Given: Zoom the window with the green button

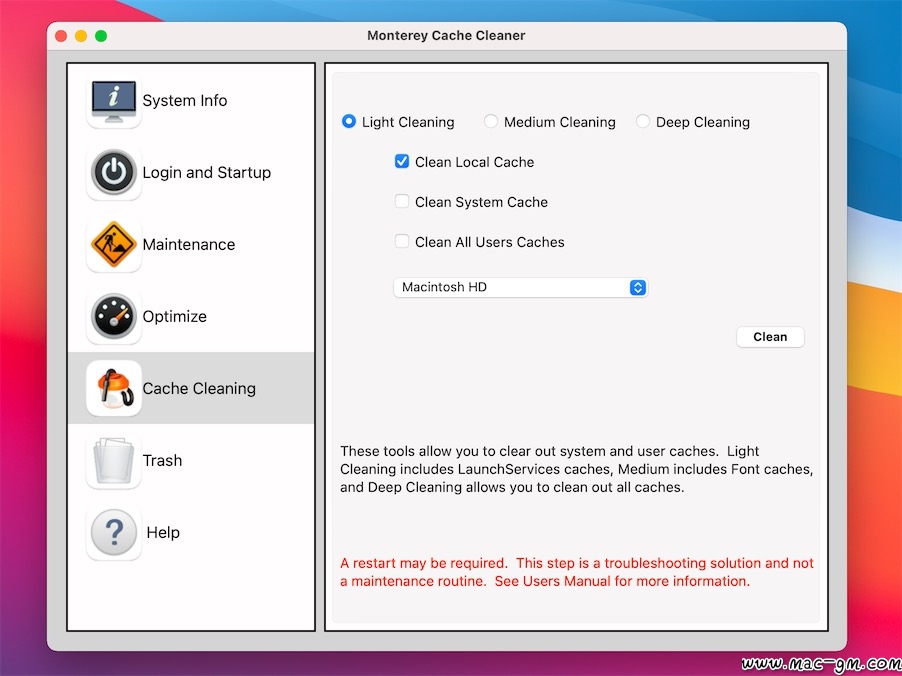Looking at the screenshot, I should point(101,36).
